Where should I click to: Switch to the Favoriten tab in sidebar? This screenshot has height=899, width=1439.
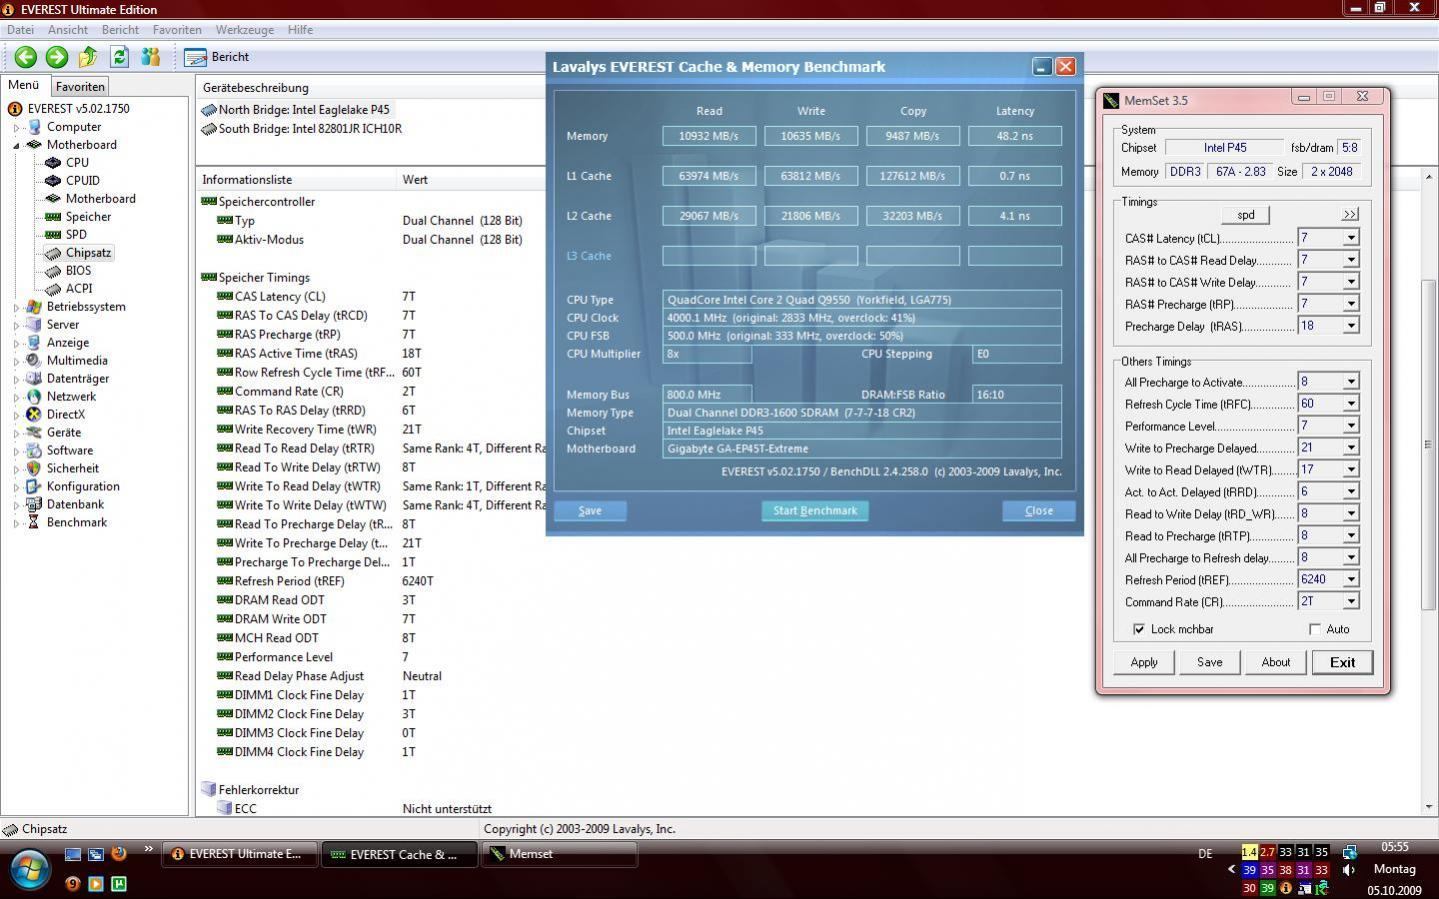coord(80,87)
